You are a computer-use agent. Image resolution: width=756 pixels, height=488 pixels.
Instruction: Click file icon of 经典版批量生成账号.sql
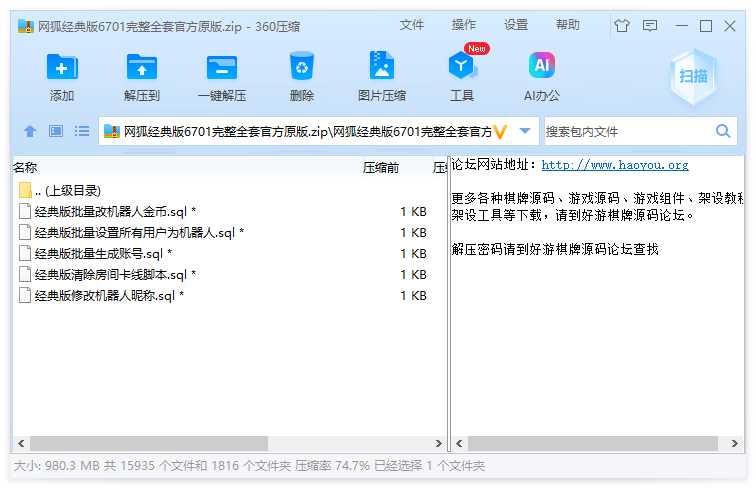point(25,253)
